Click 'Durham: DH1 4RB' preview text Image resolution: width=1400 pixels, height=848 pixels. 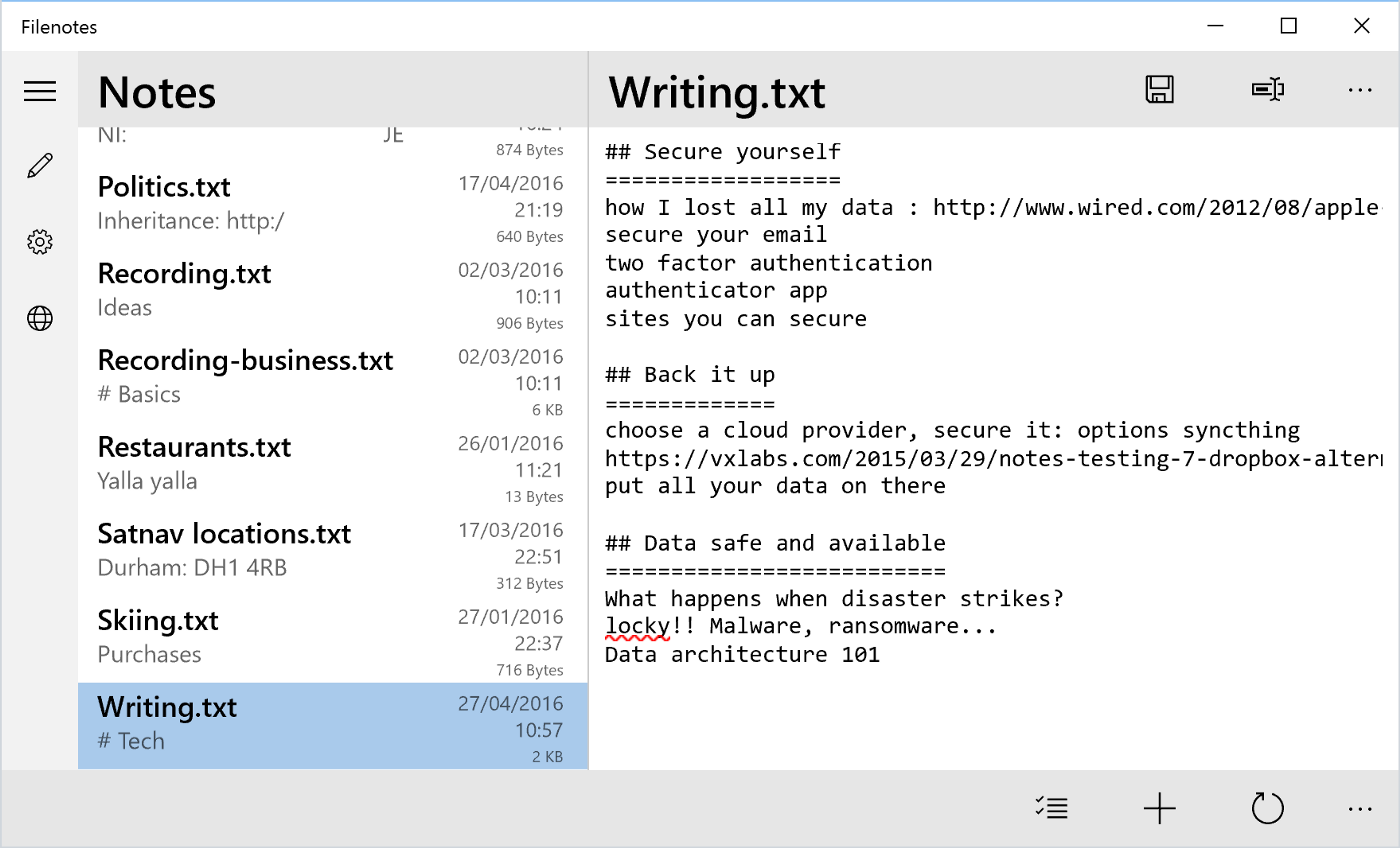(192, 568)
